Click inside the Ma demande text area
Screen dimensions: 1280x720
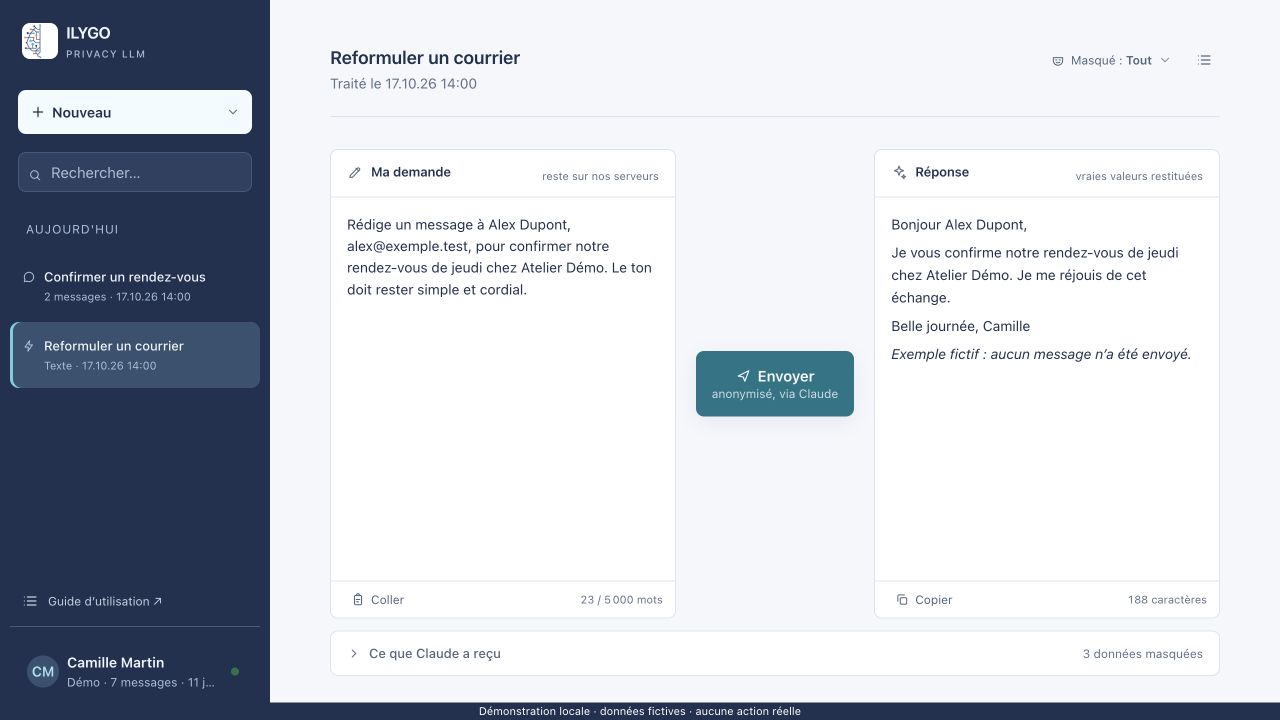pos(503,389)
